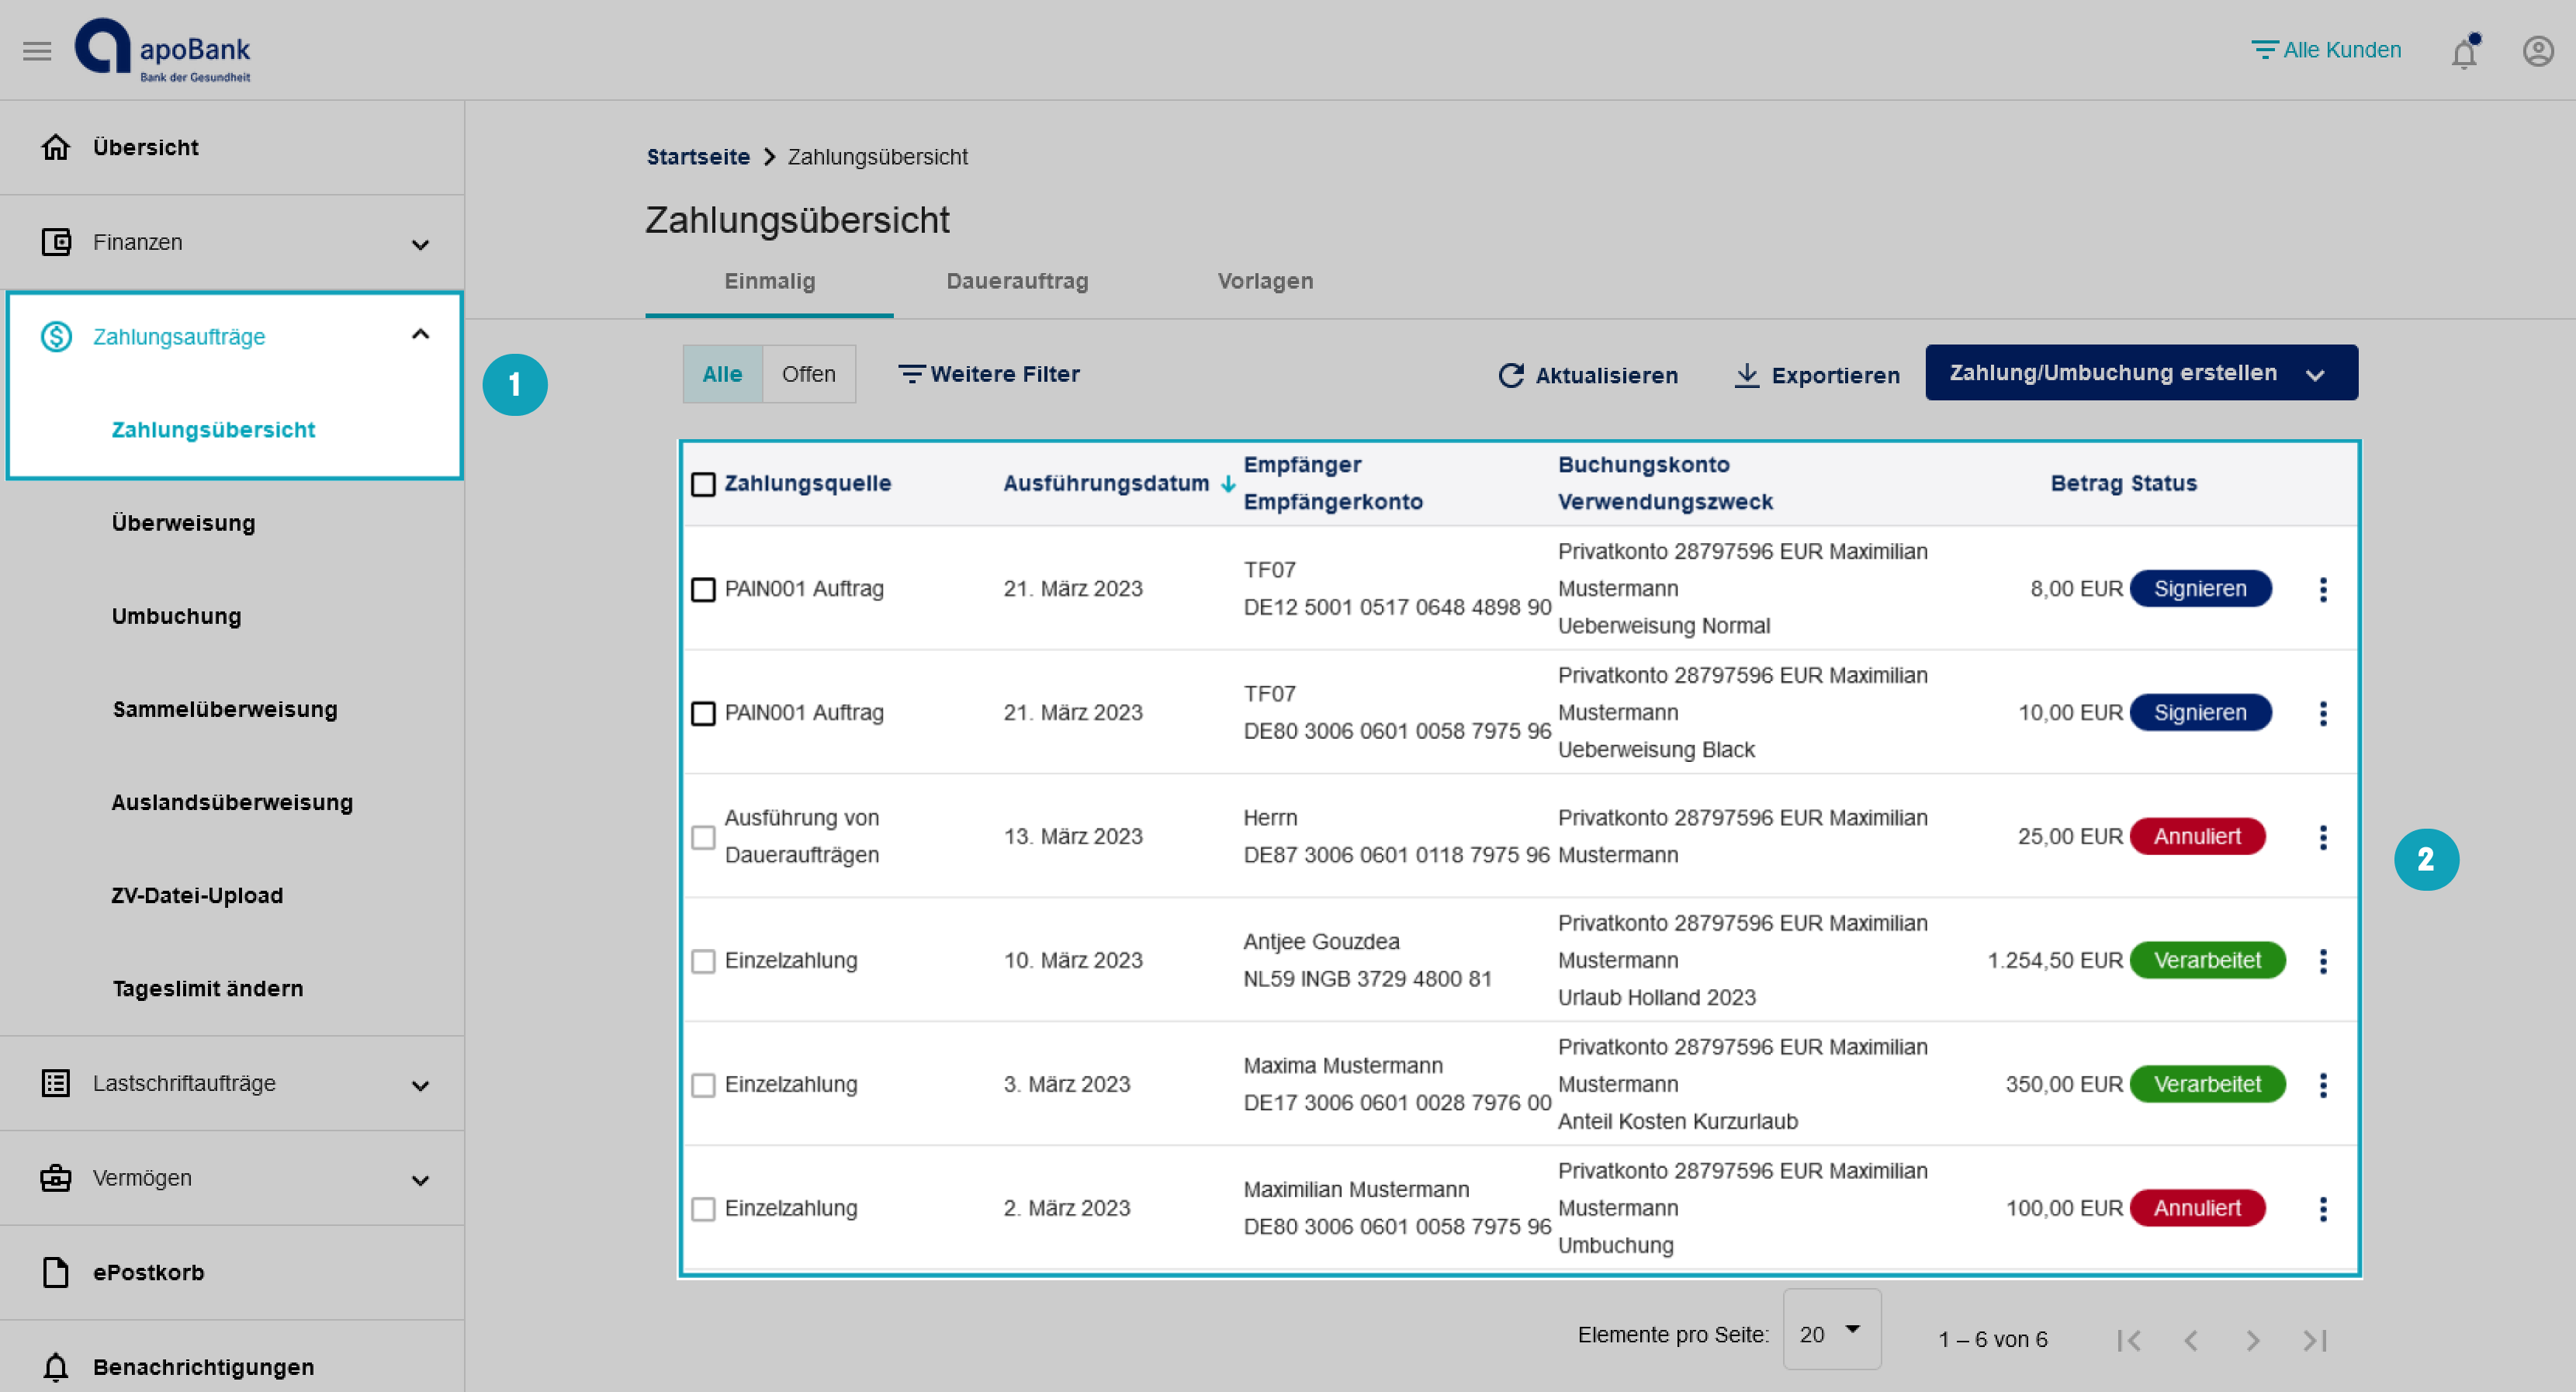Open Auslandsüberweisung in the sidebar
Image resolution: width=2576 pixels, height=1392 pixels.
pyautogui.click(x=232, y=802)
